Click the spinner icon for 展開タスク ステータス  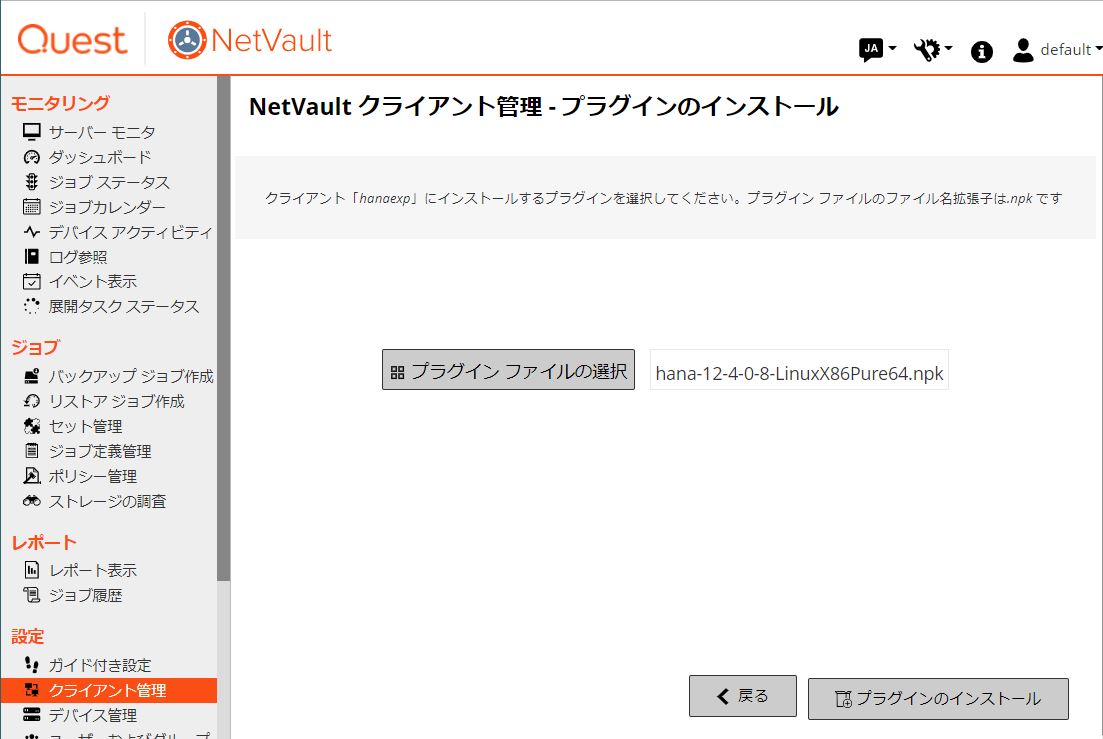click(32, 306)
